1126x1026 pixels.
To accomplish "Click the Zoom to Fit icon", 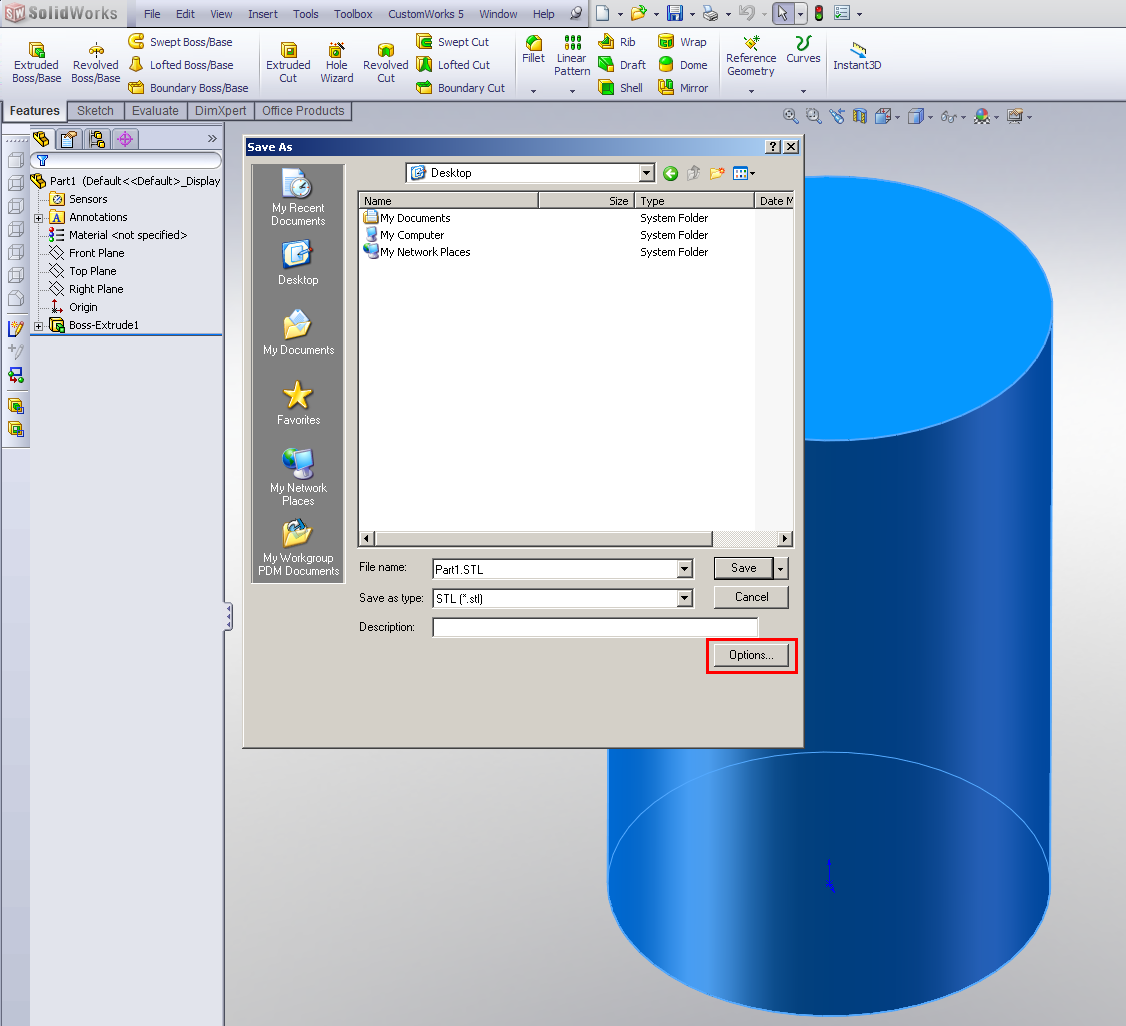I will click(x=790, y=116).
